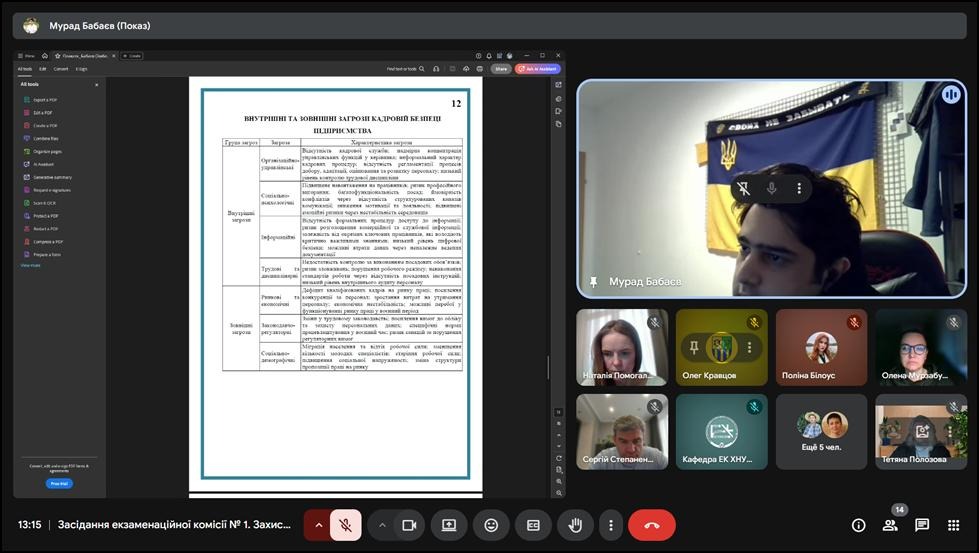The width and height of the screenshot is (979, 553).
Task: Open meeting details info icon
Action: click(858, 525)
